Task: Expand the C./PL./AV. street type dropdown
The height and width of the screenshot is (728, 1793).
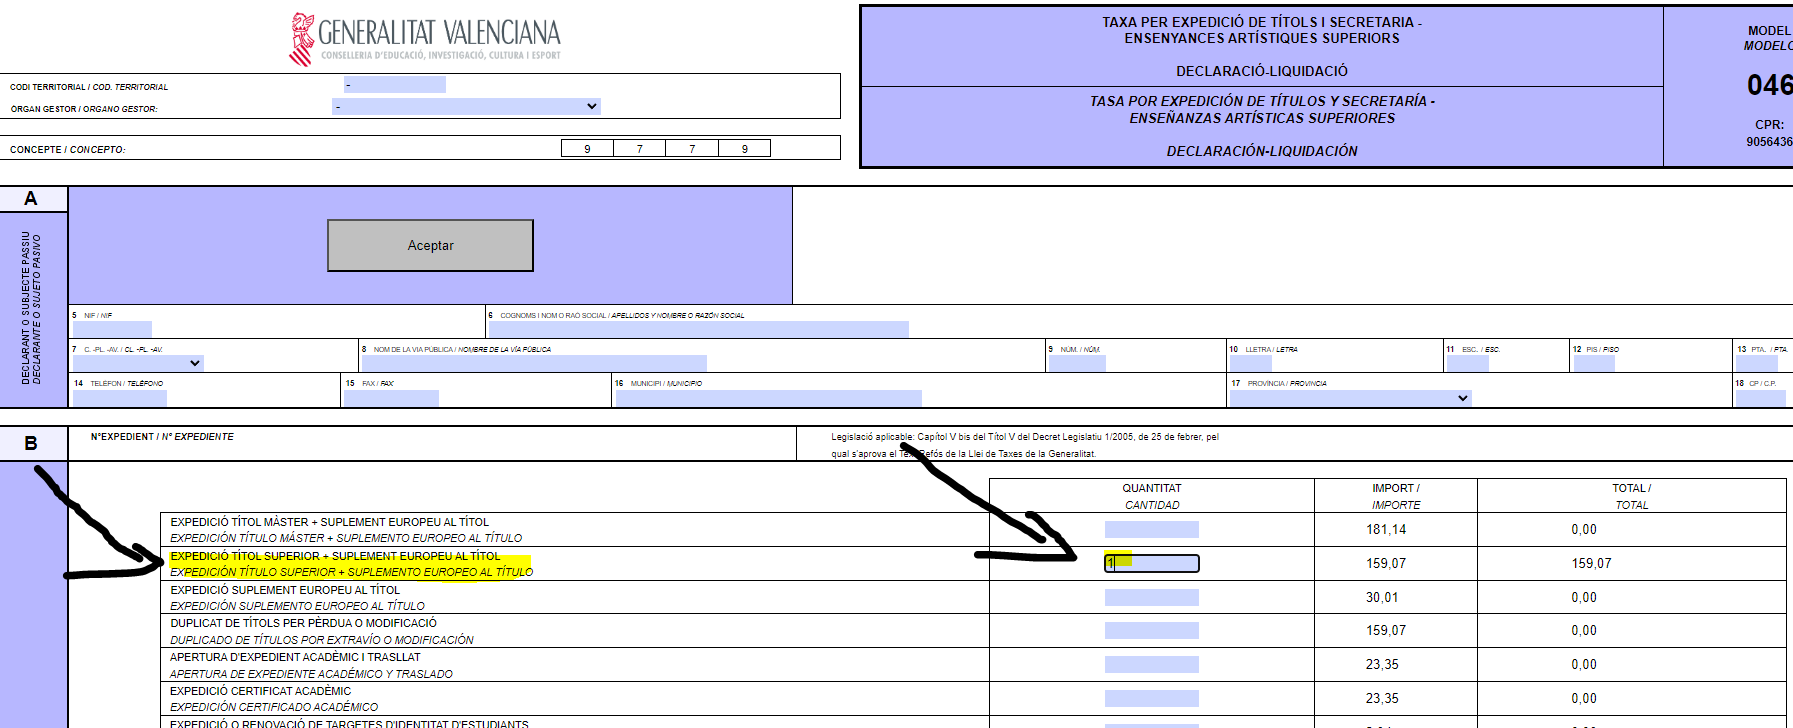Action: (138, 363)
